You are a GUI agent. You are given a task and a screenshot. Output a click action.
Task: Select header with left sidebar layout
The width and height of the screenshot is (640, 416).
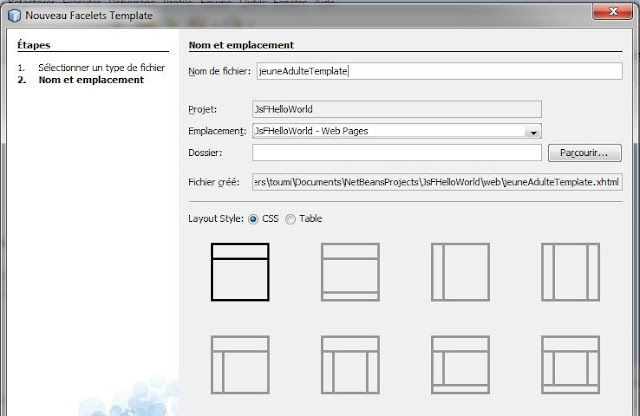[x=240, y=365]
